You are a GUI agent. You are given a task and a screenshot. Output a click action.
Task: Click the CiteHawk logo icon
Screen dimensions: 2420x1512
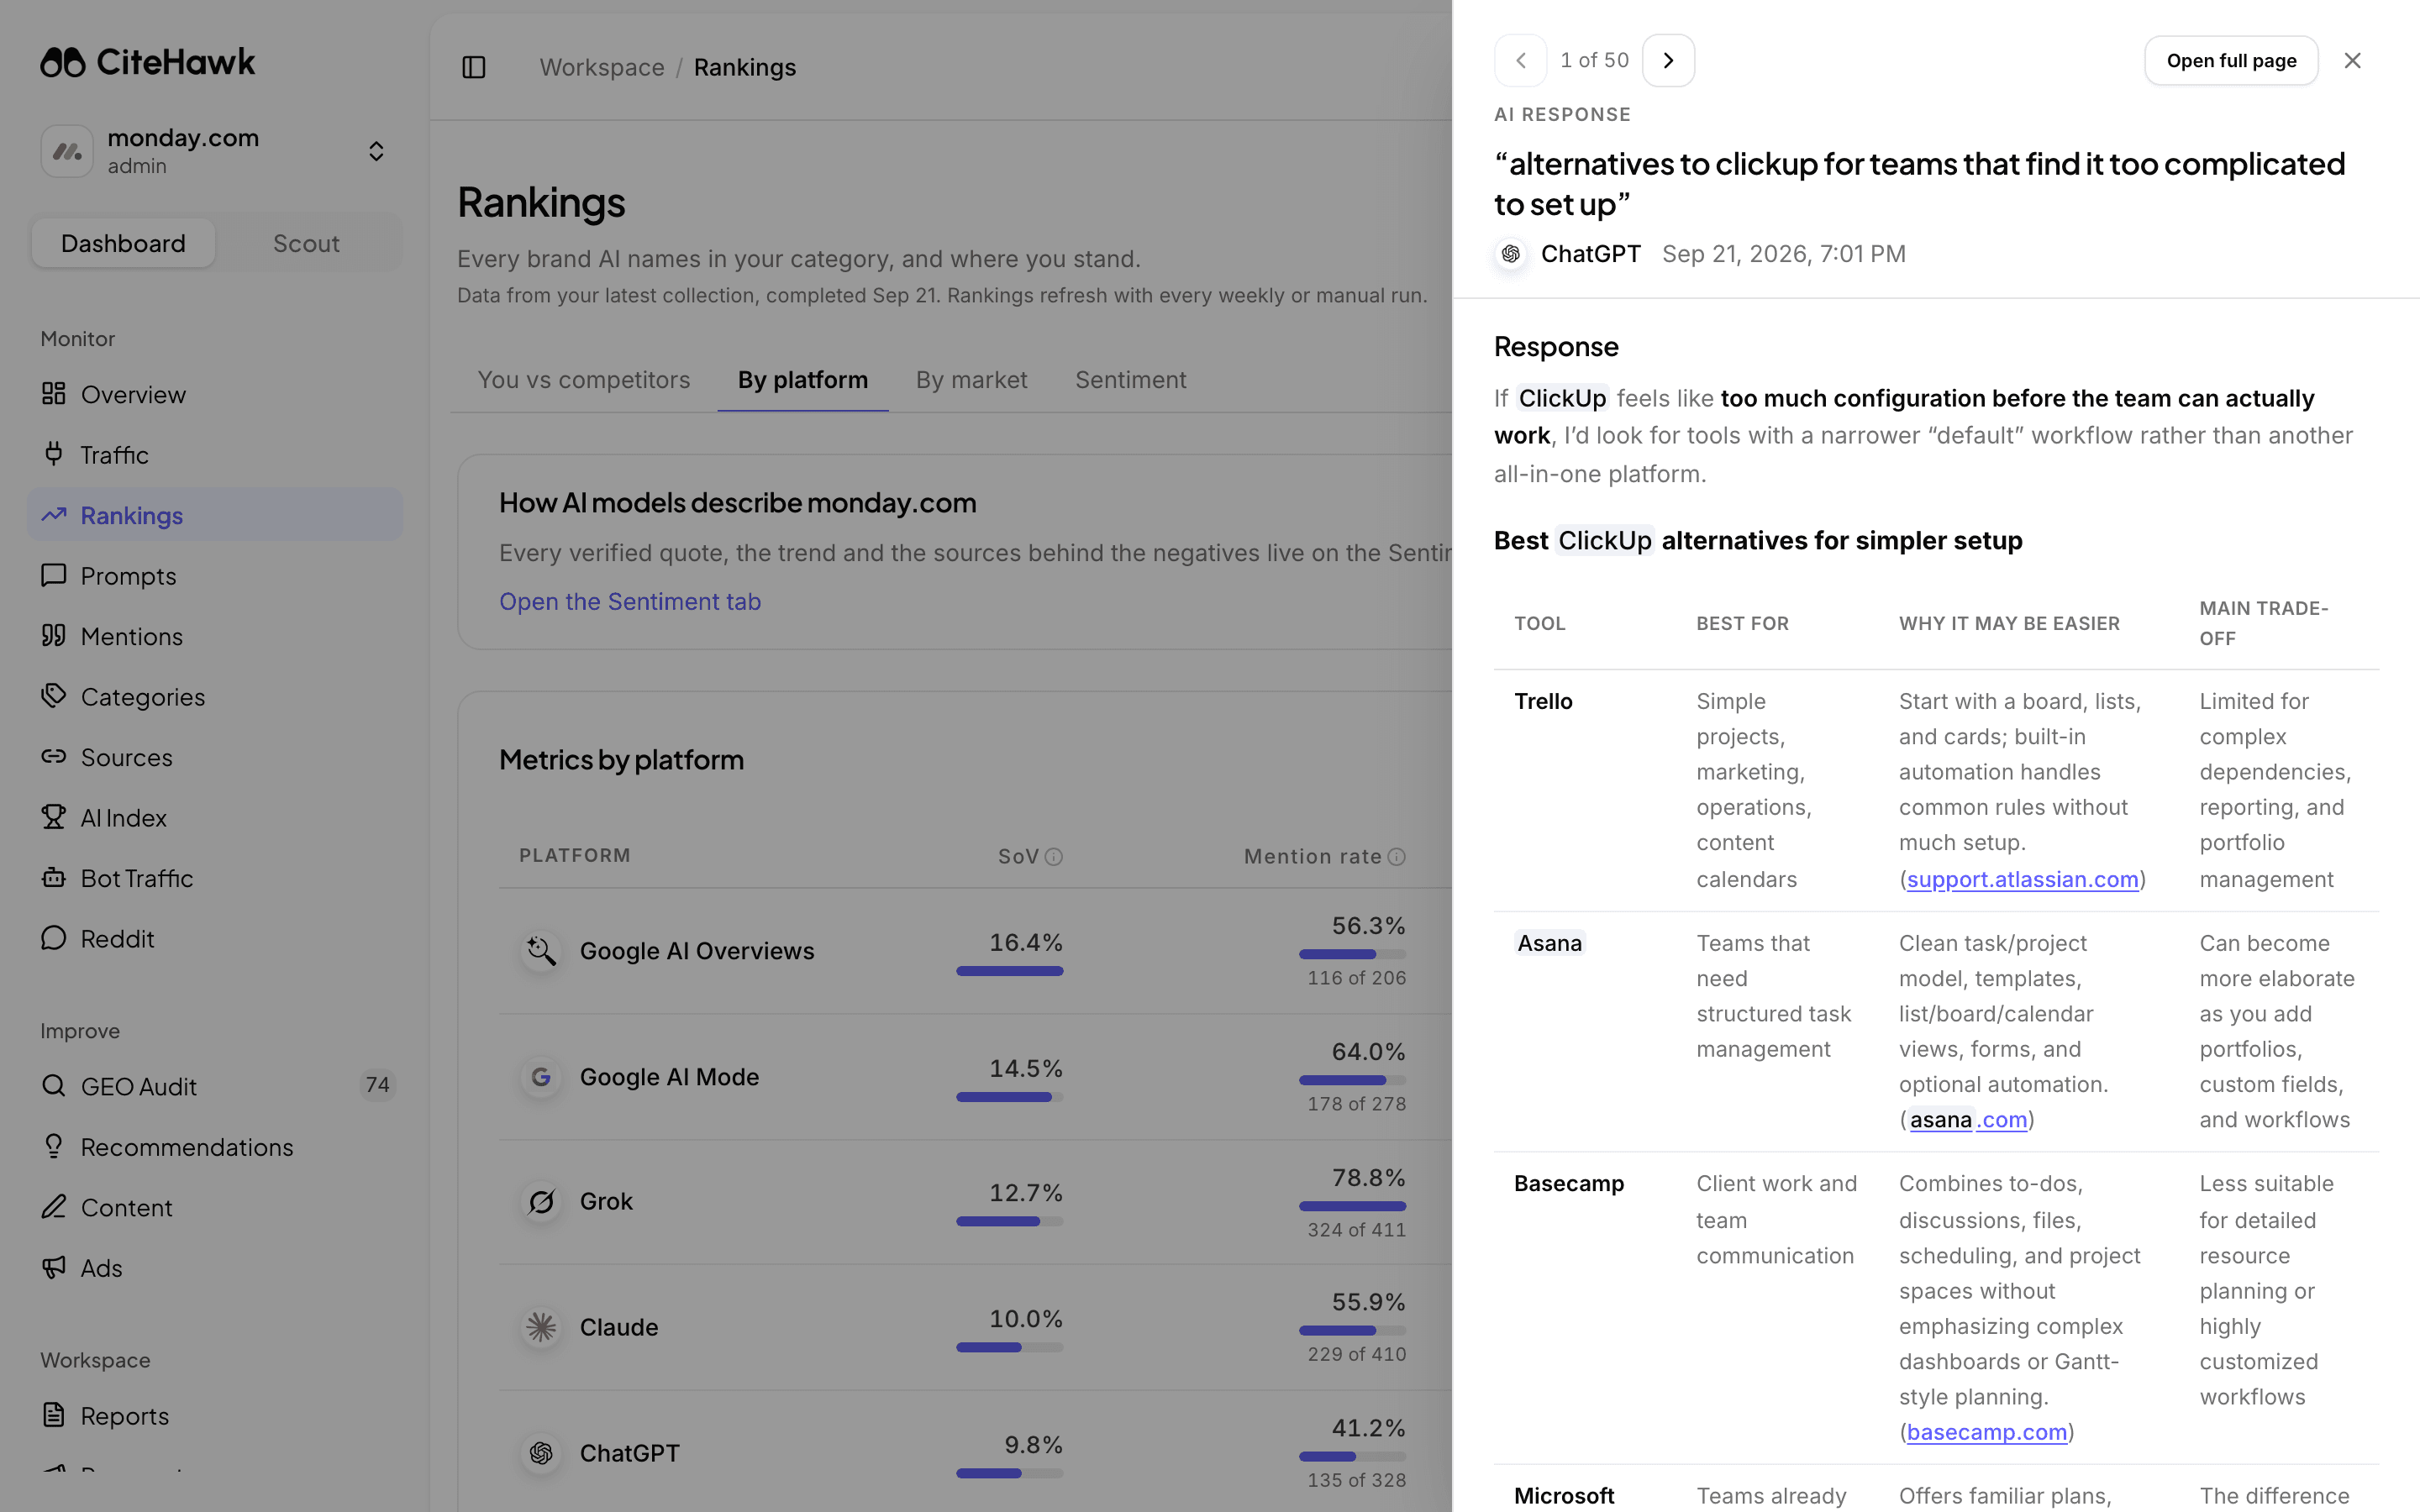tap(63, 62)
